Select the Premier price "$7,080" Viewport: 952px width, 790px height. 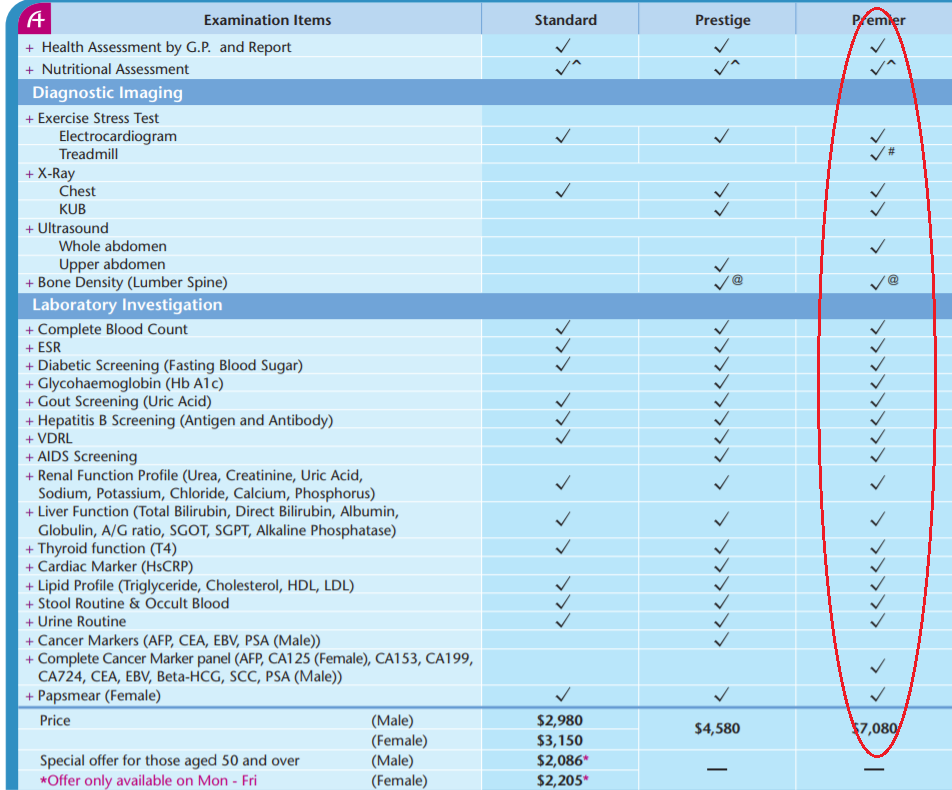point(875,729)
